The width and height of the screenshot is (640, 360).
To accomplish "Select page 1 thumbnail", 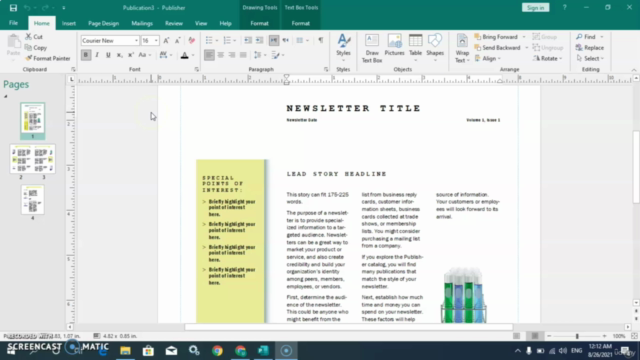I will click(x=33, y=119).
